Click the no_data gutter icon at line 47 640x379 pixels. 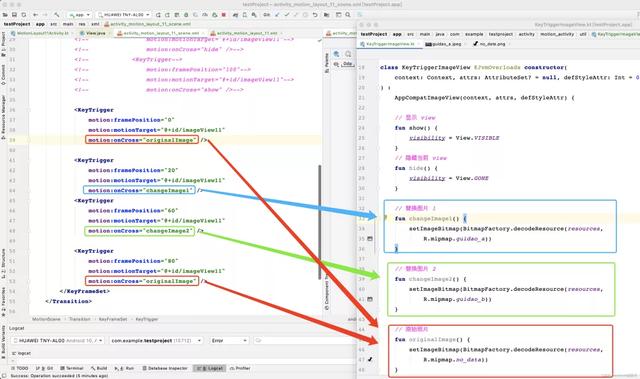click(370, 359)
